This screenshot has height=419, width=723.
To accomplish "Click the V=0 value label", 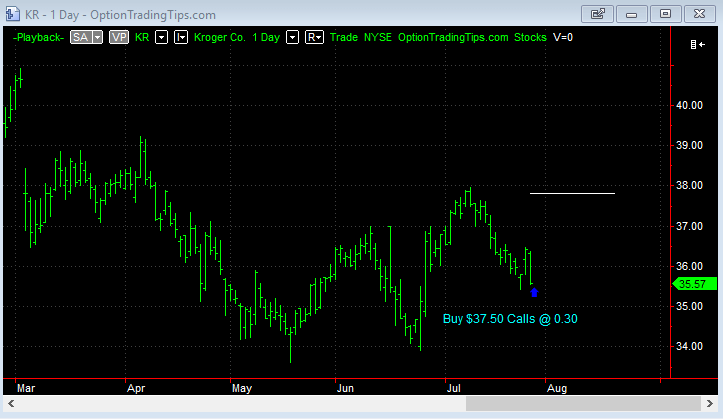I will tap(563, 37).
